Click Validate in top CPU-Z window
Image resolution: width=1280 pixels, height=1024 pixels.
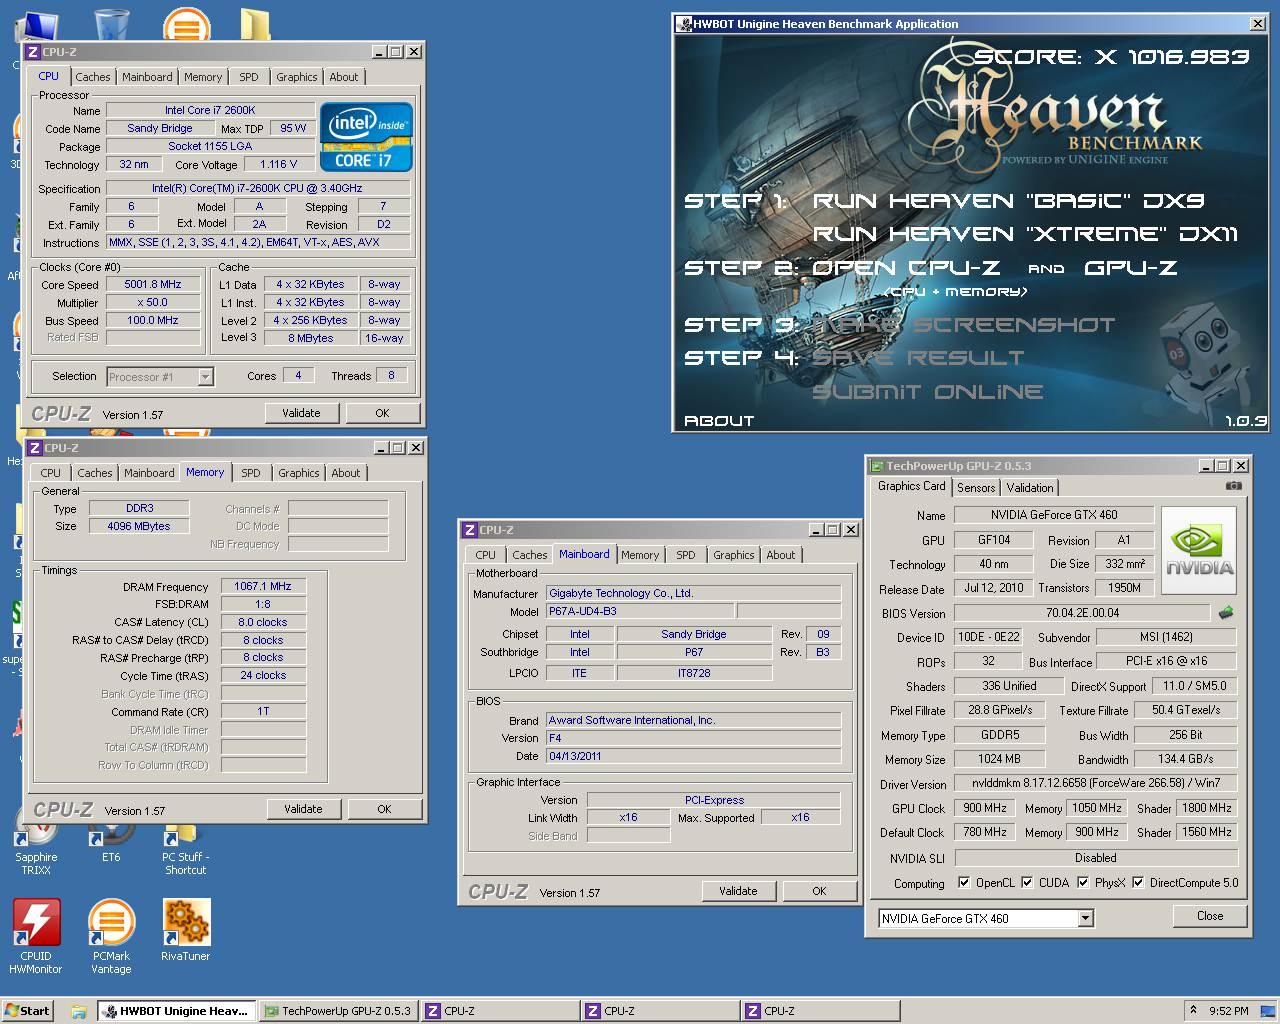302,413
